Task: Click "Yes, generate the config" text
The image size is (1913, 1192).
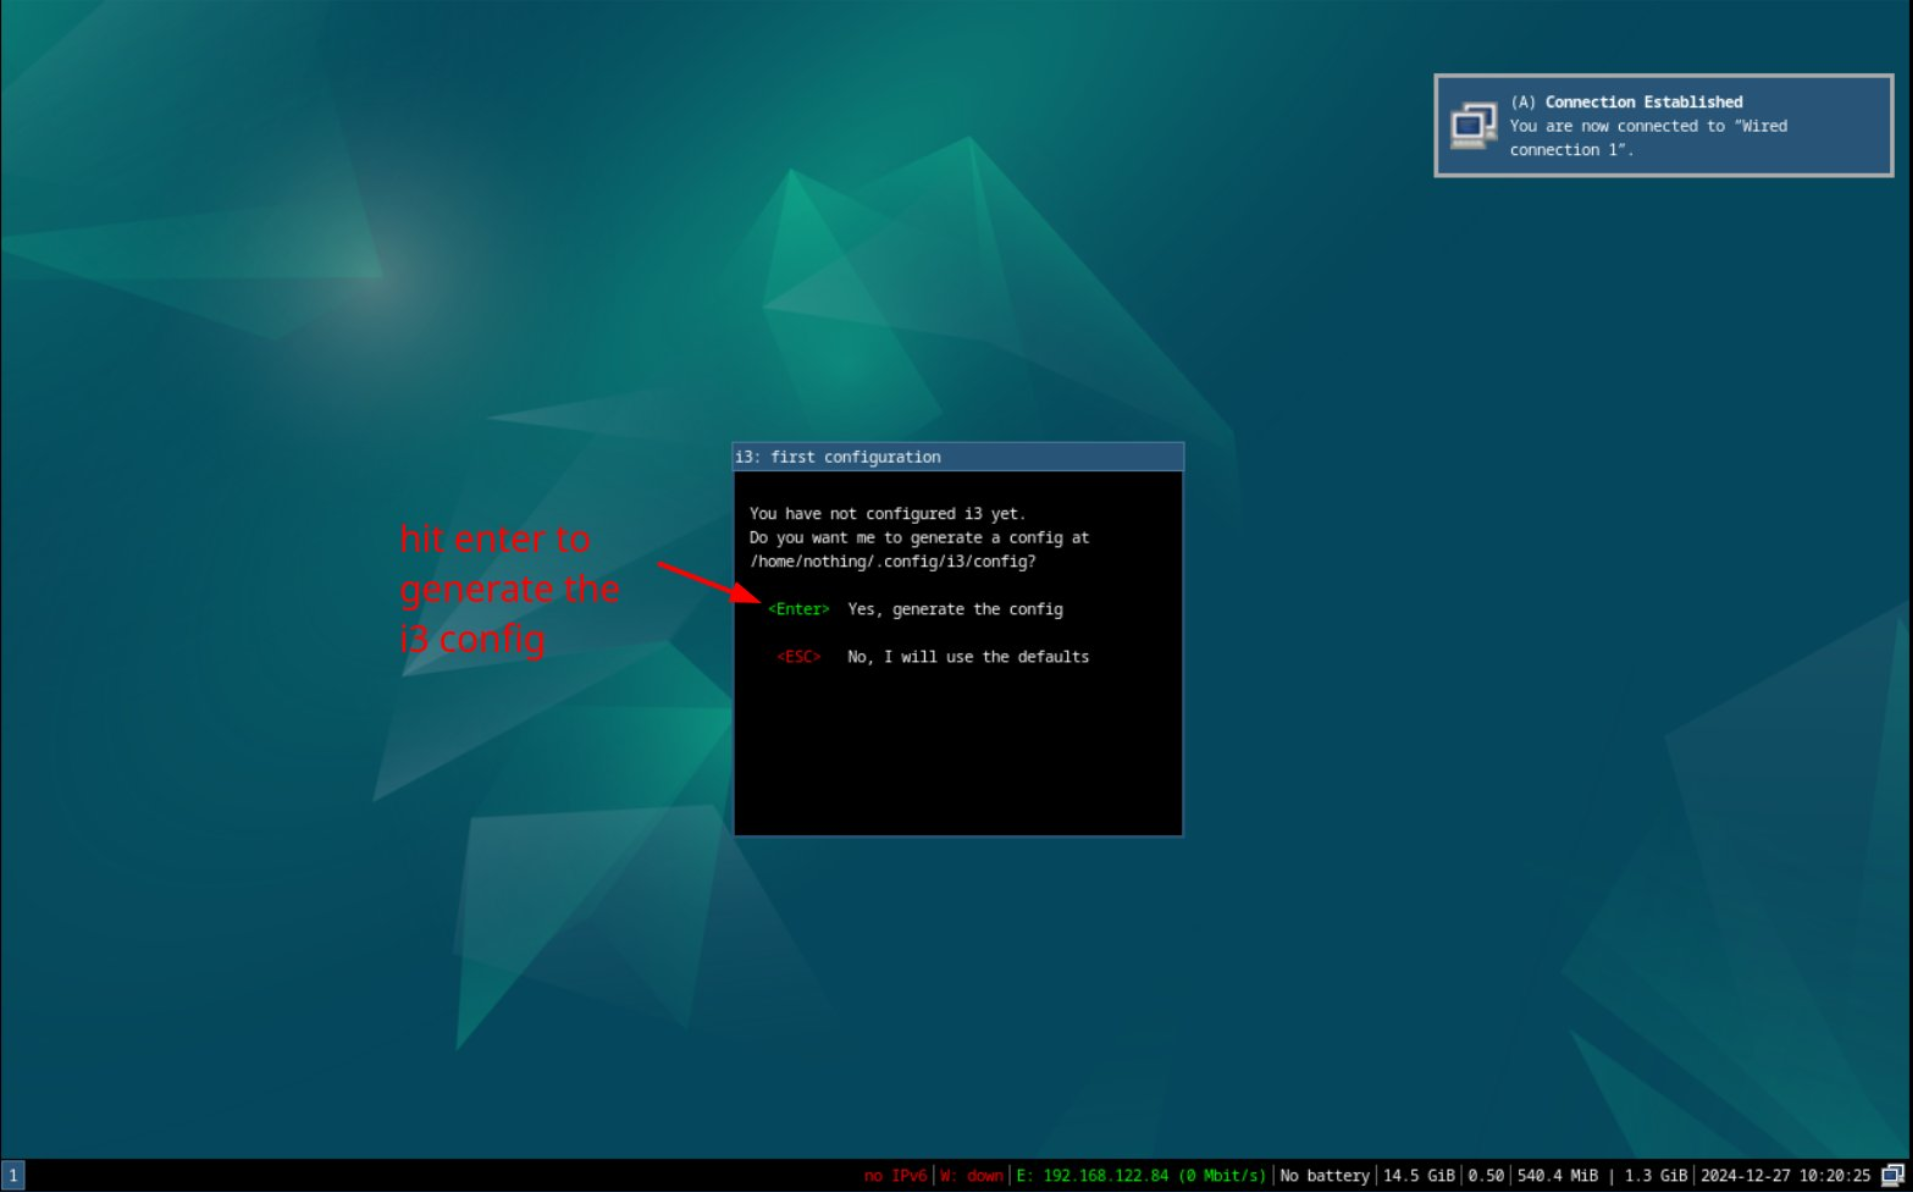Action: 955,609
